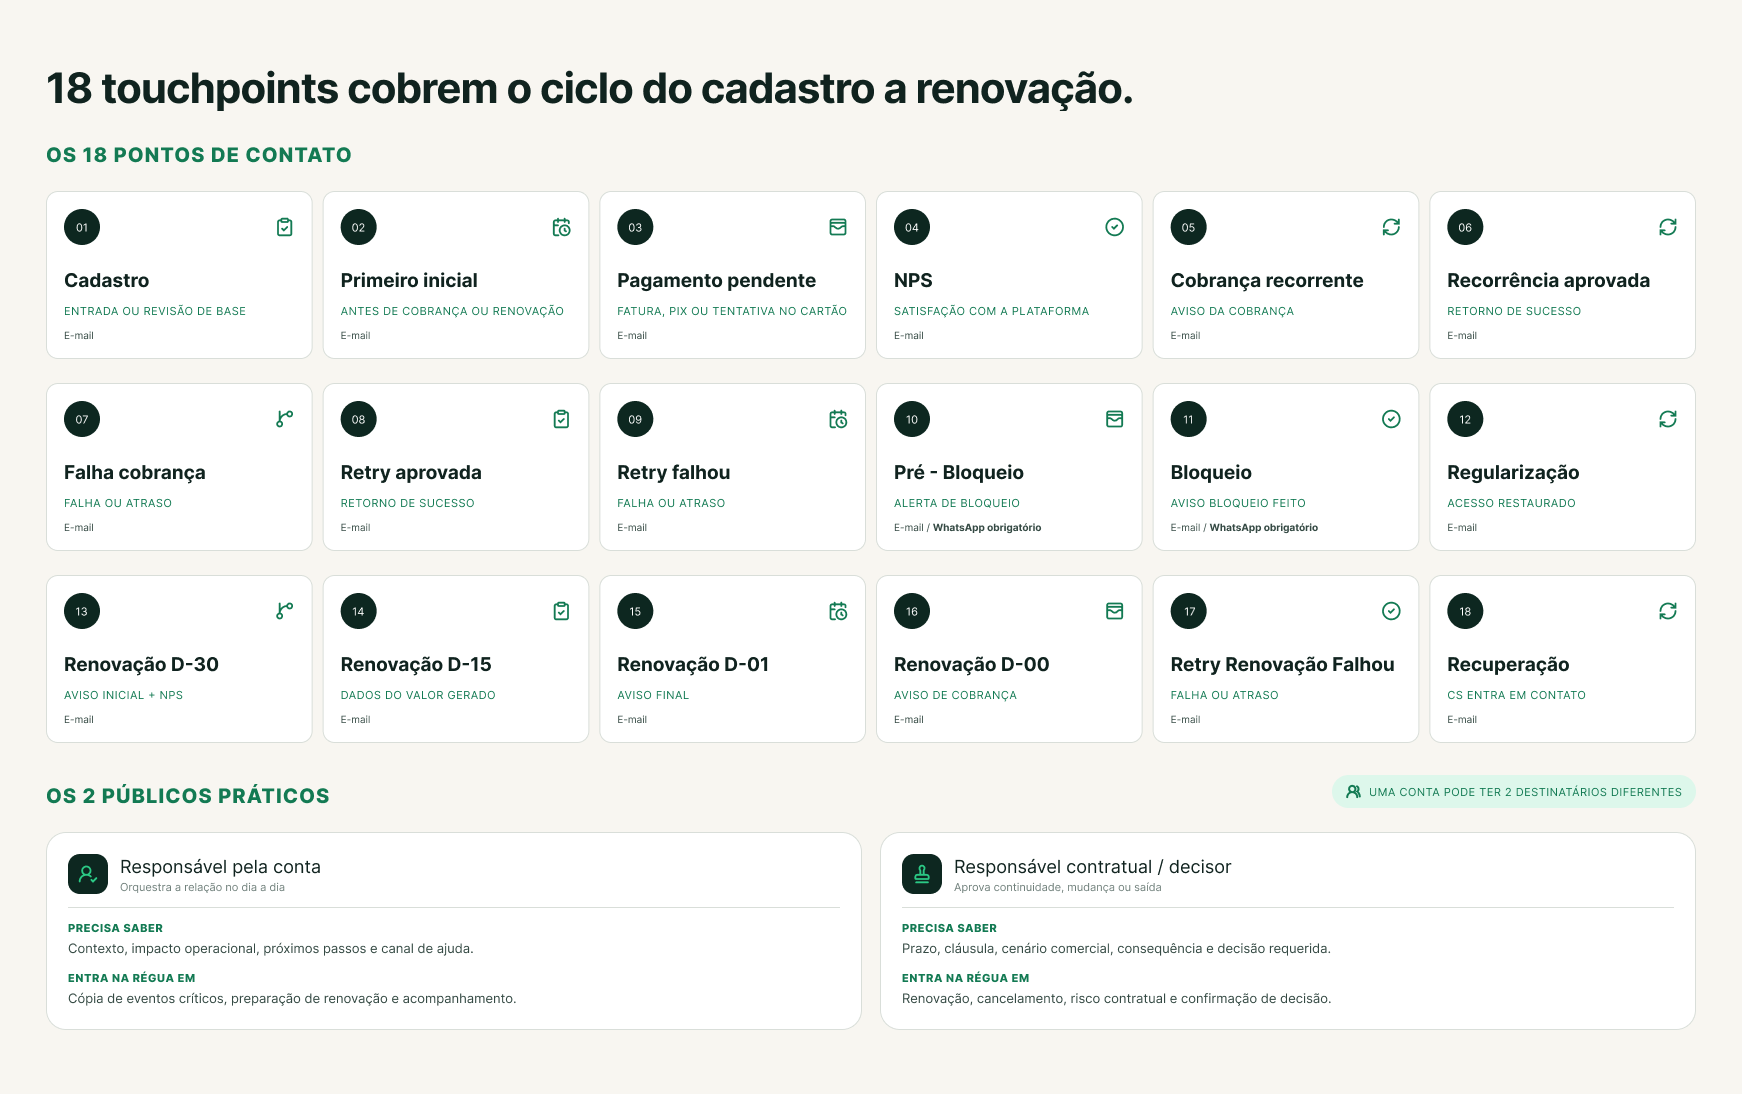The width and height of the screenshot is (1742, 1094).
Task: Select the 'Retry Renovação Falhou' card title
Action: coord(1283,665)
